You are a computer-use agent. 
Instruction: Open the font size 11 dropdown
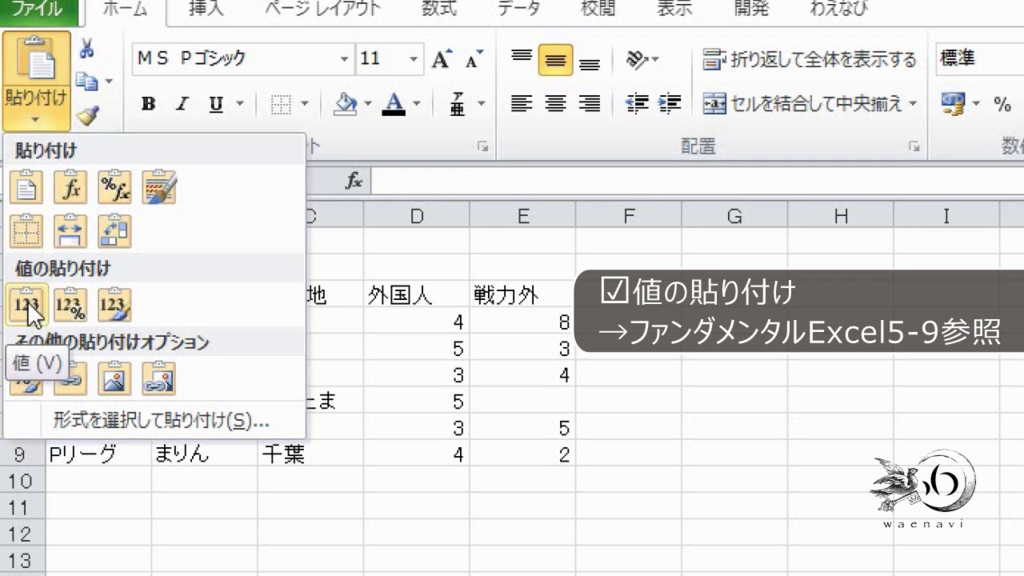point(413,59)
